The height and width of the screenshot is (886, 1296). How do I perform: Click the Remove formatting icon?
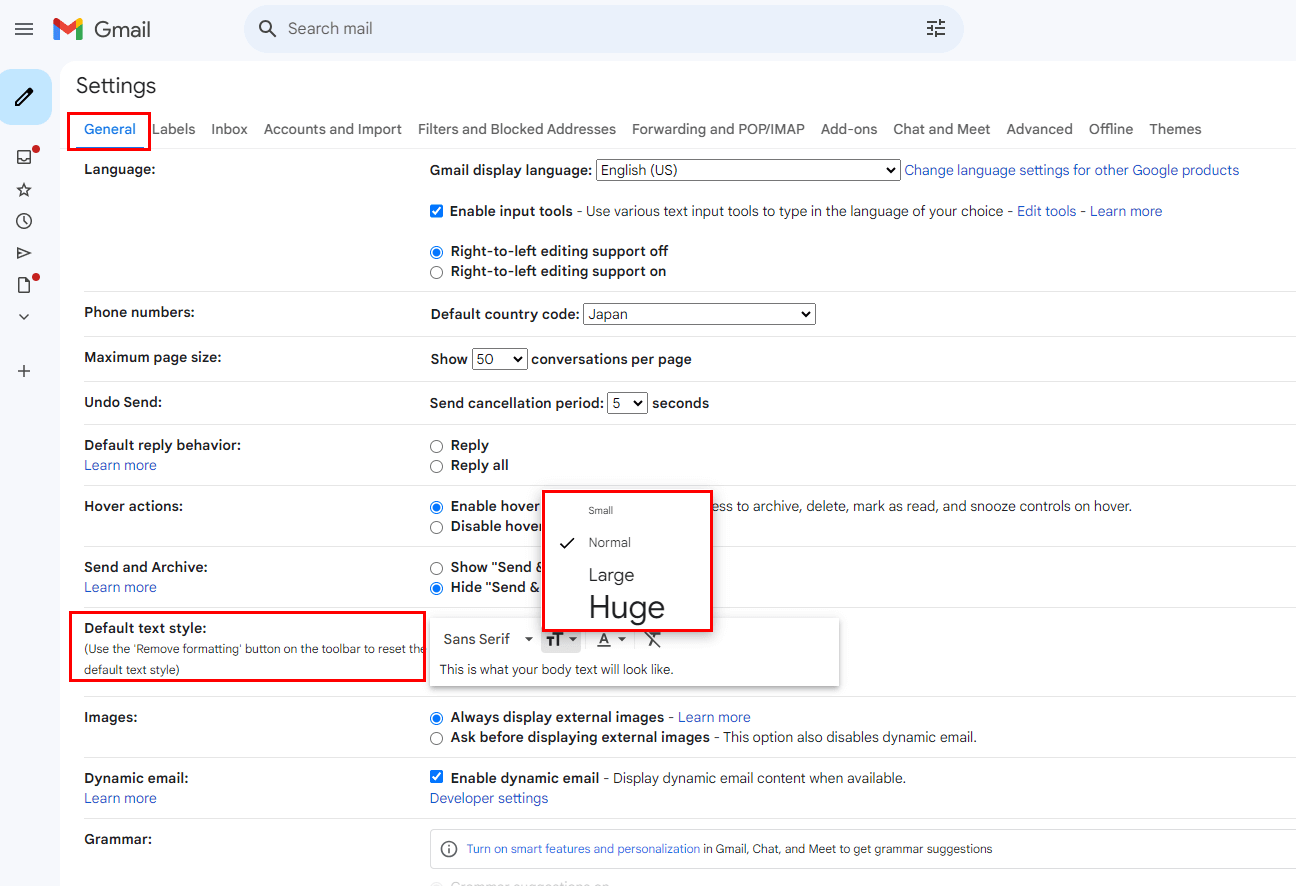(x=653, y=639)
